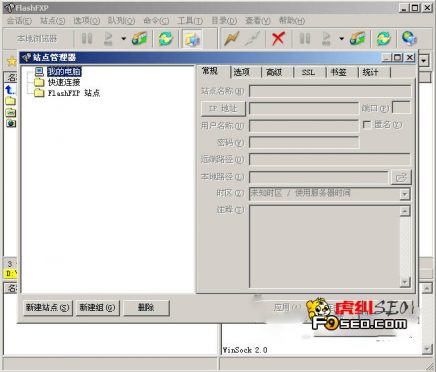Click browse folder button beside 本地路径
Image resolution: width=436 pixels, height=372 pixels.
point(401,177)
